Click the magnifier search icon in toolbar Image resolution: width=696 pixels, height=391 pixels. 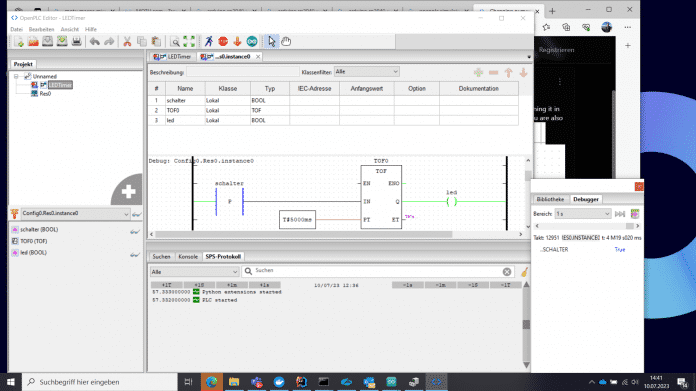pos(175,42)
